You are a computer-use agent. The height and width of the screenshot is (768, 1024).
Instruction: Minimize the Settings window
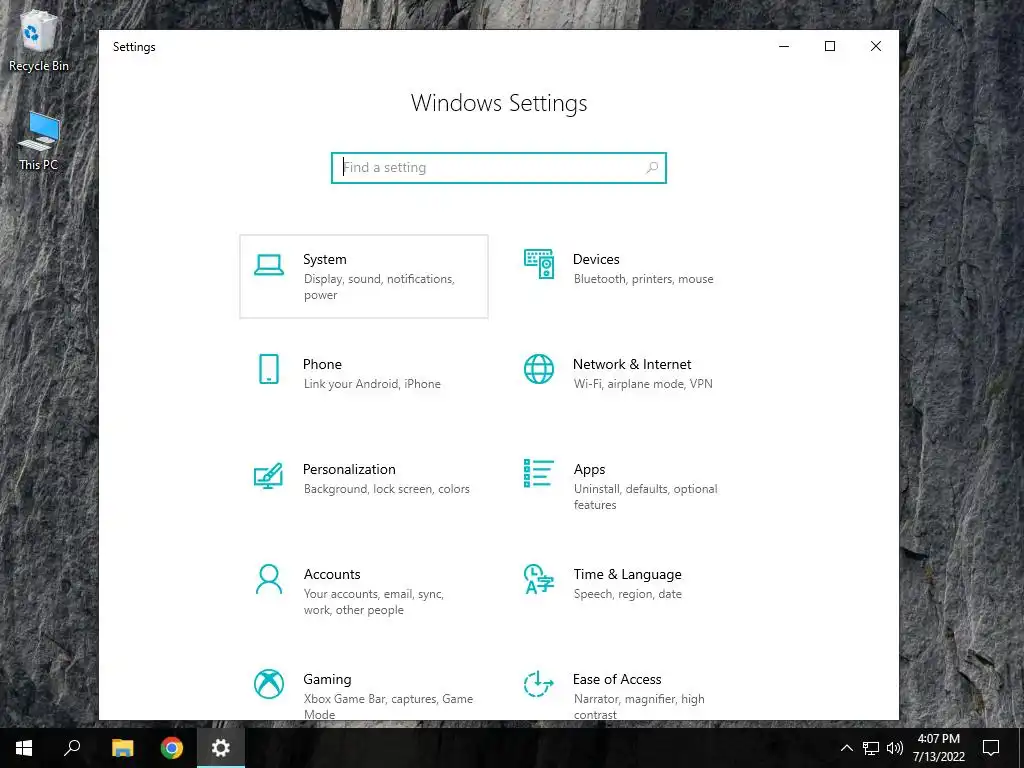(784, 46)
